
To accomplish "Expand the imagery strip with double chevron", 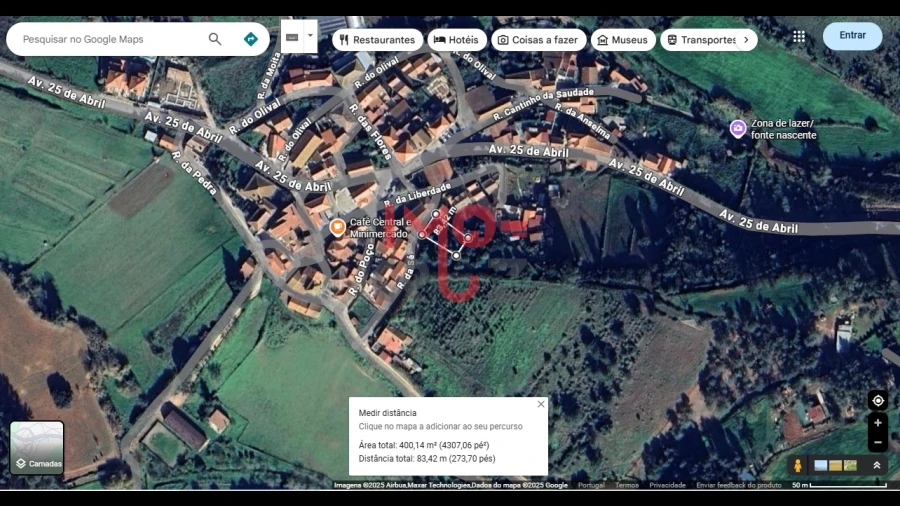I will click(877, 465).
